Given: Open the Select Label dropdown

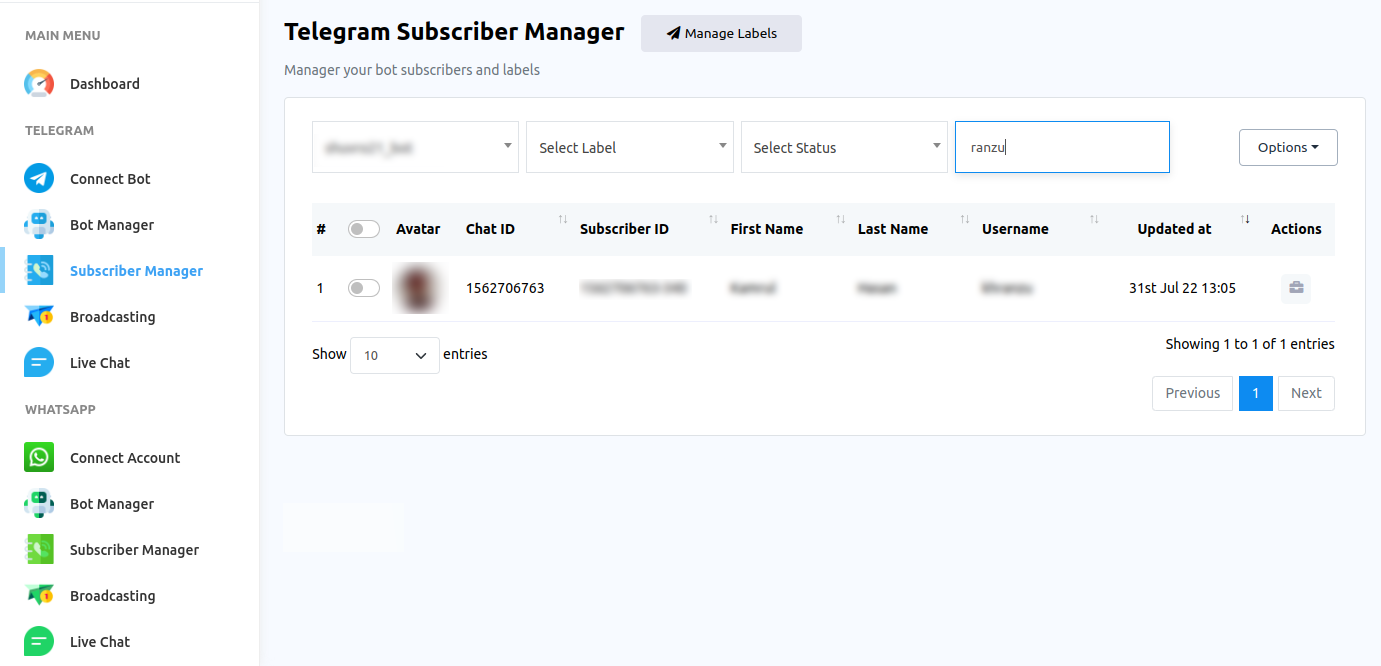Looking at the screenshot, I should 630,147.
